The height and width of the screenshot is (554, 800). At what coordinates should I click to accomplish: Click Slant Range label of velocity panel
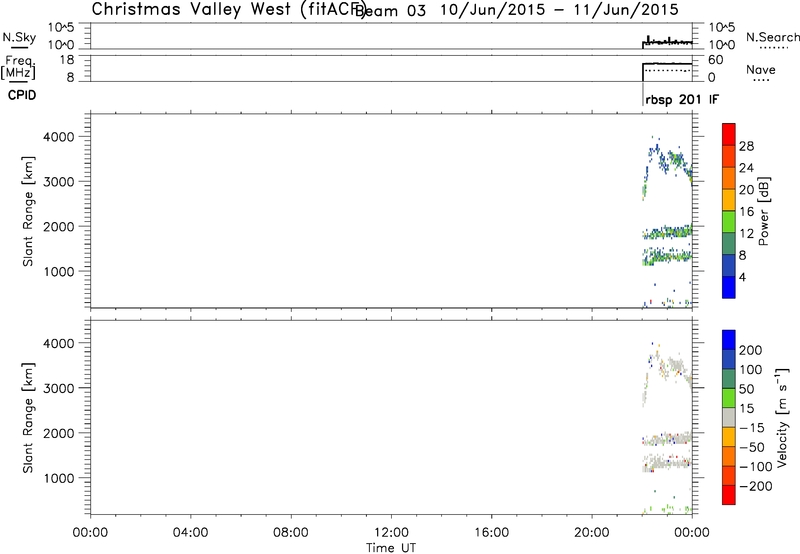point(28,418)
